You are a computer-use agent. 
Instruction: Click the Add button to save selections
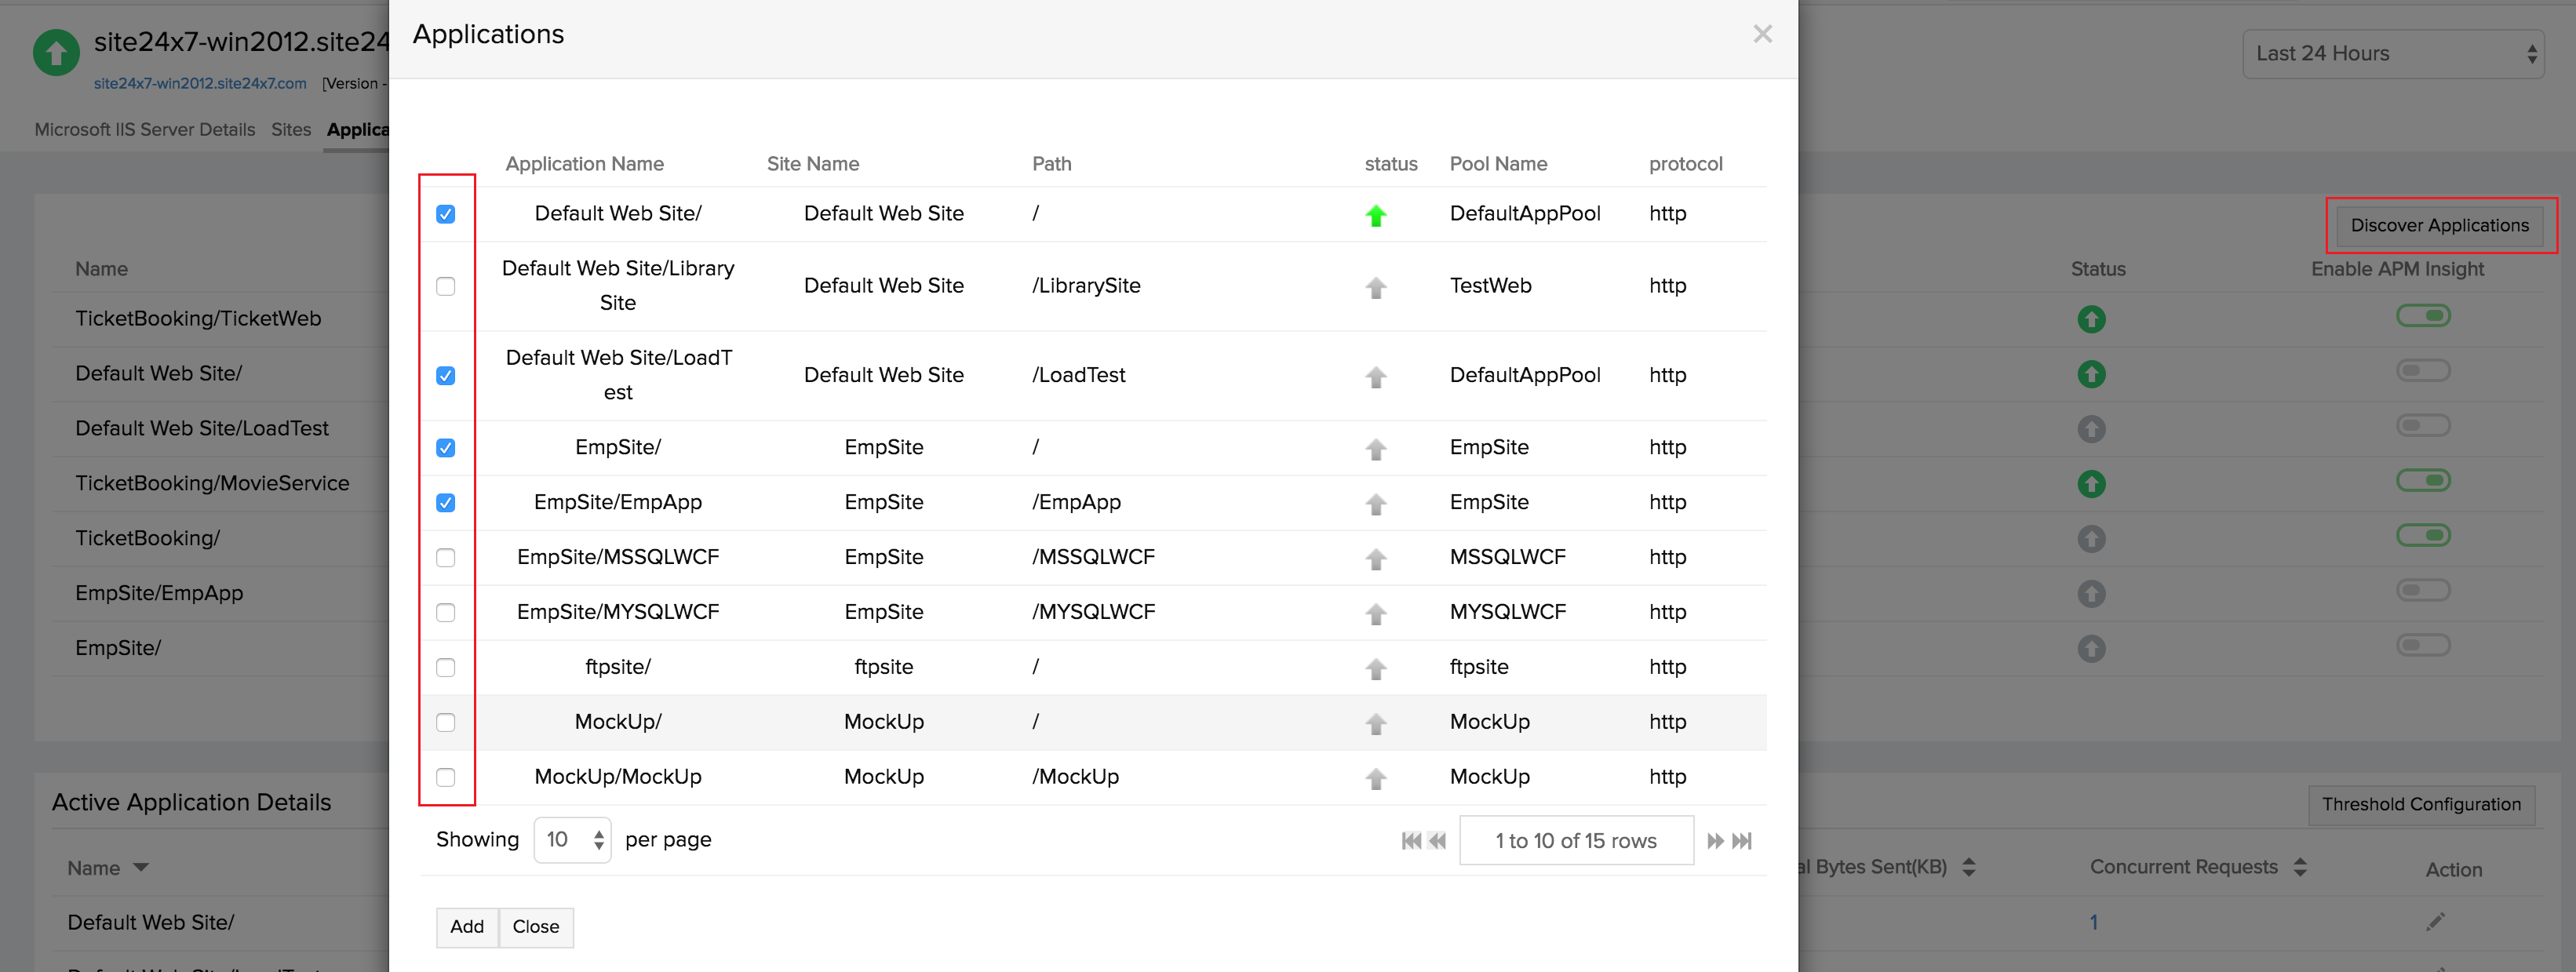[465, 926]
